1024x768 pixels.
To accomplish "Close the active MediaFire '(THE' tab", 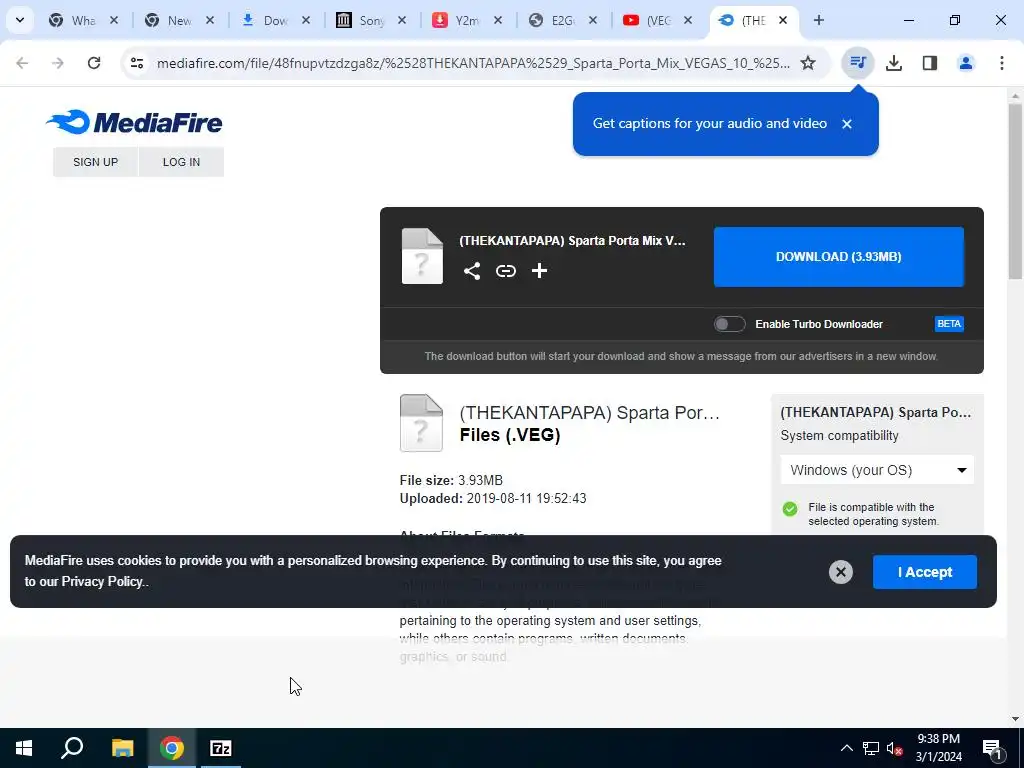I will click(783, 20).
